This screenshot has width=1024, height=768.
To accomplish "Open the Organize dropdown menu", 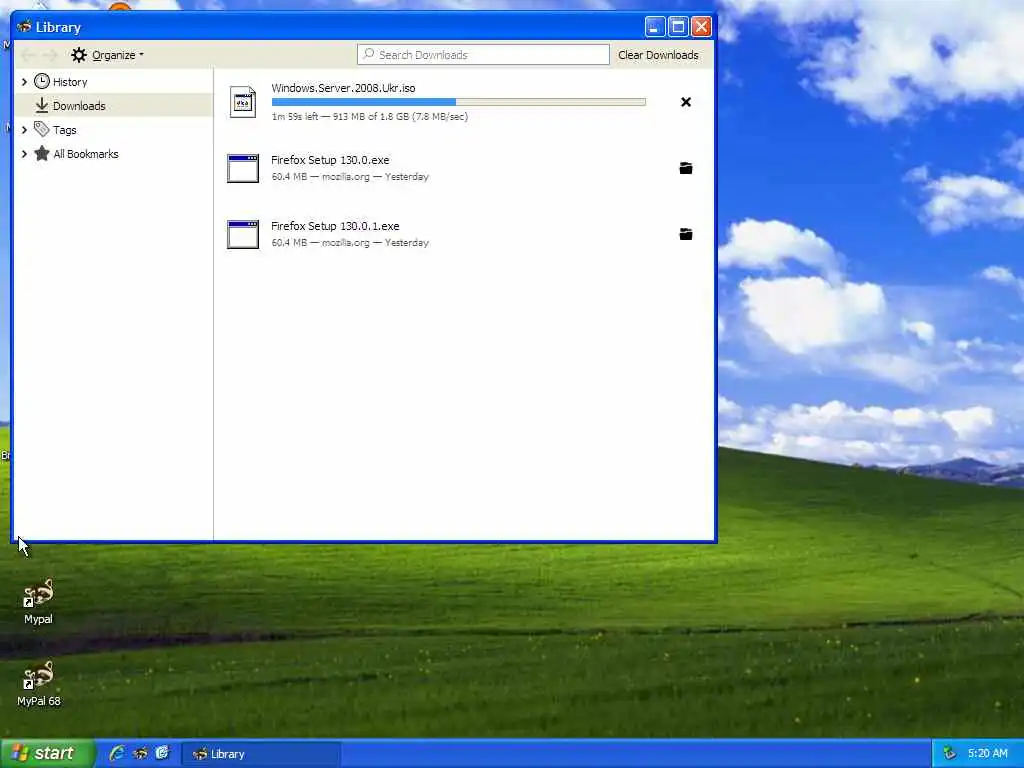I will [108, 55].
